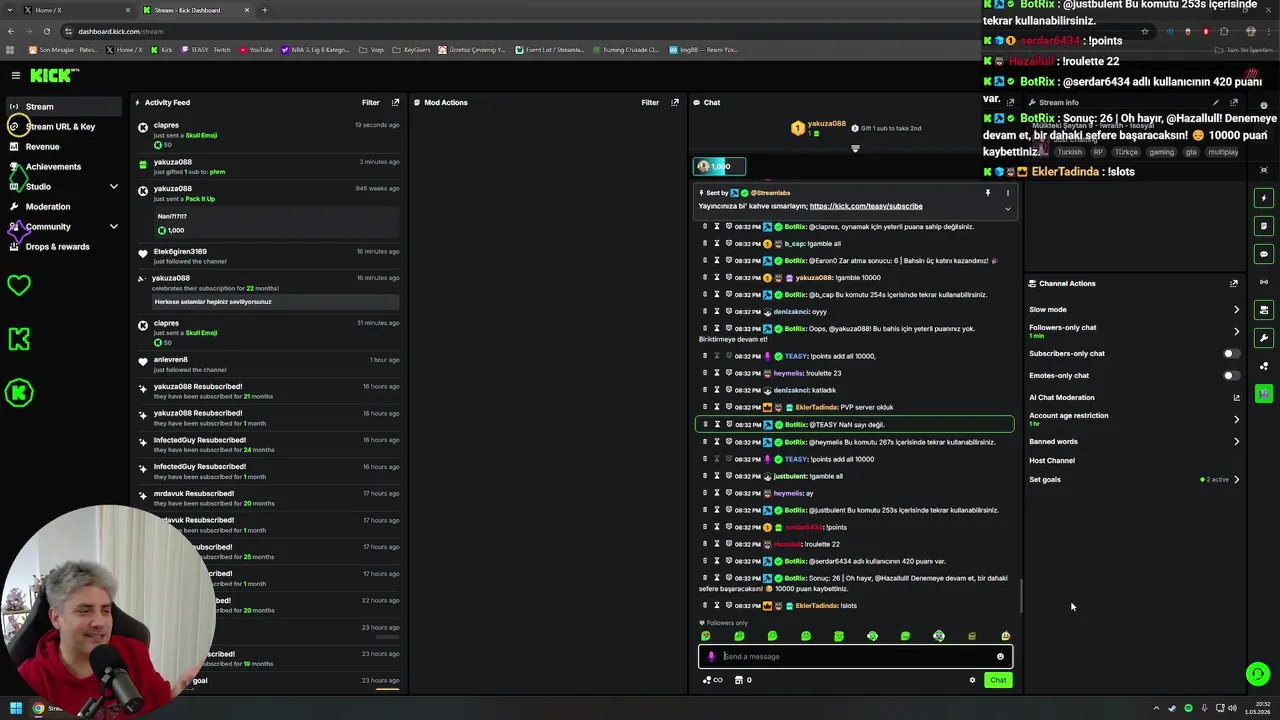
Task: Open Account age restriction settings arrow
Action: (1236, 419)
